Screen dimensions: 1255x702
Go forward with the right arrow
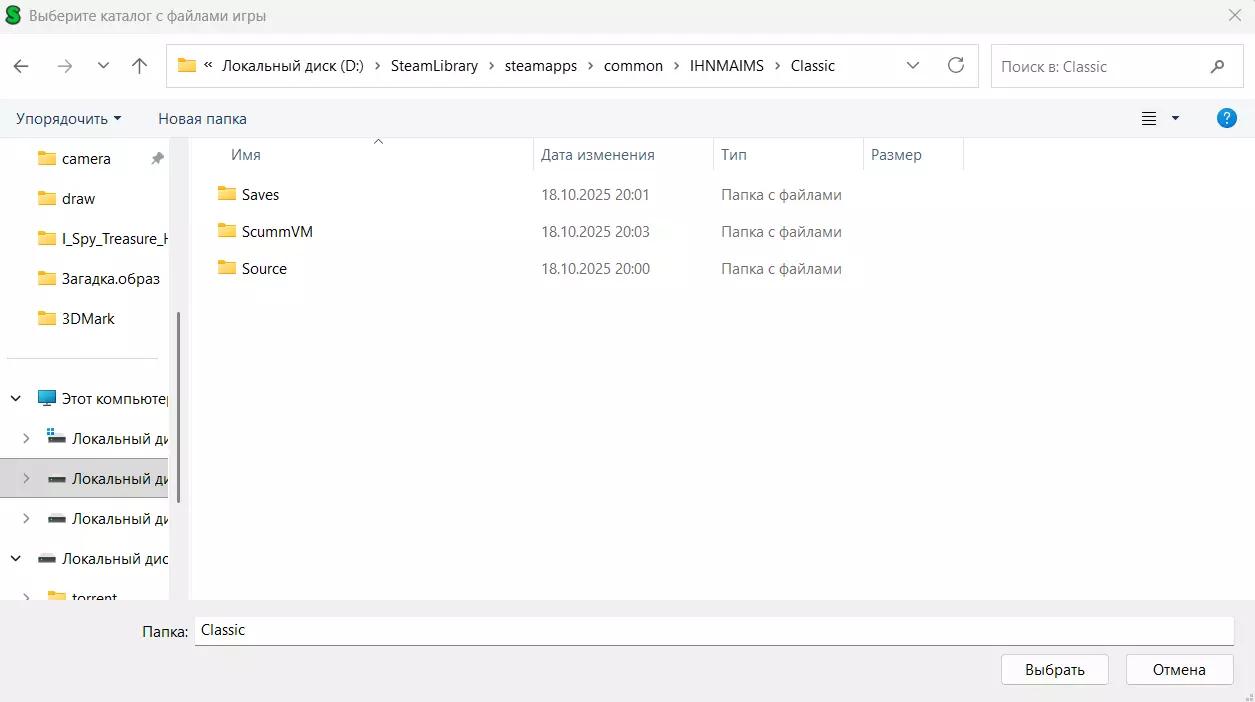(x=65, y=66)
